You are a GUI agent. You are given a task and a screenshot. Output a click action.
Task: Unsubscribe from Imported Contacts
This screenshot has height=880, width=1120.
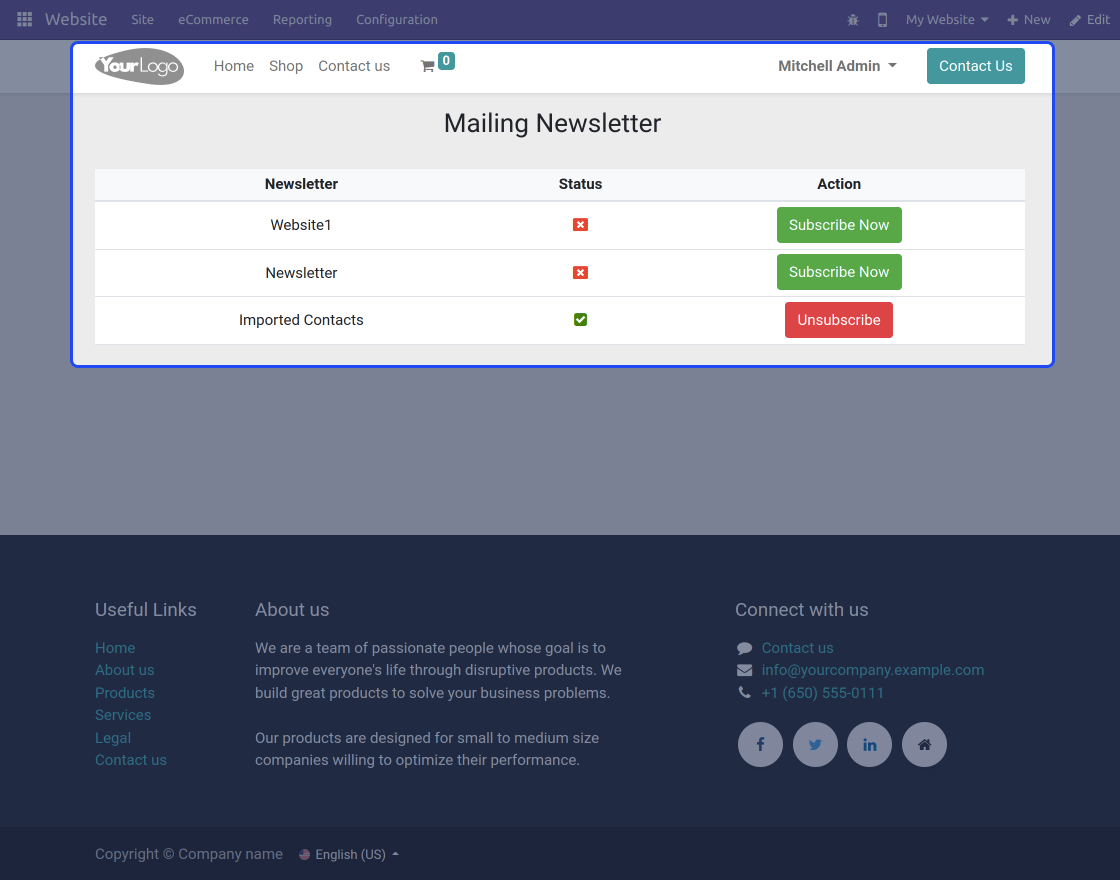[839, 320]
